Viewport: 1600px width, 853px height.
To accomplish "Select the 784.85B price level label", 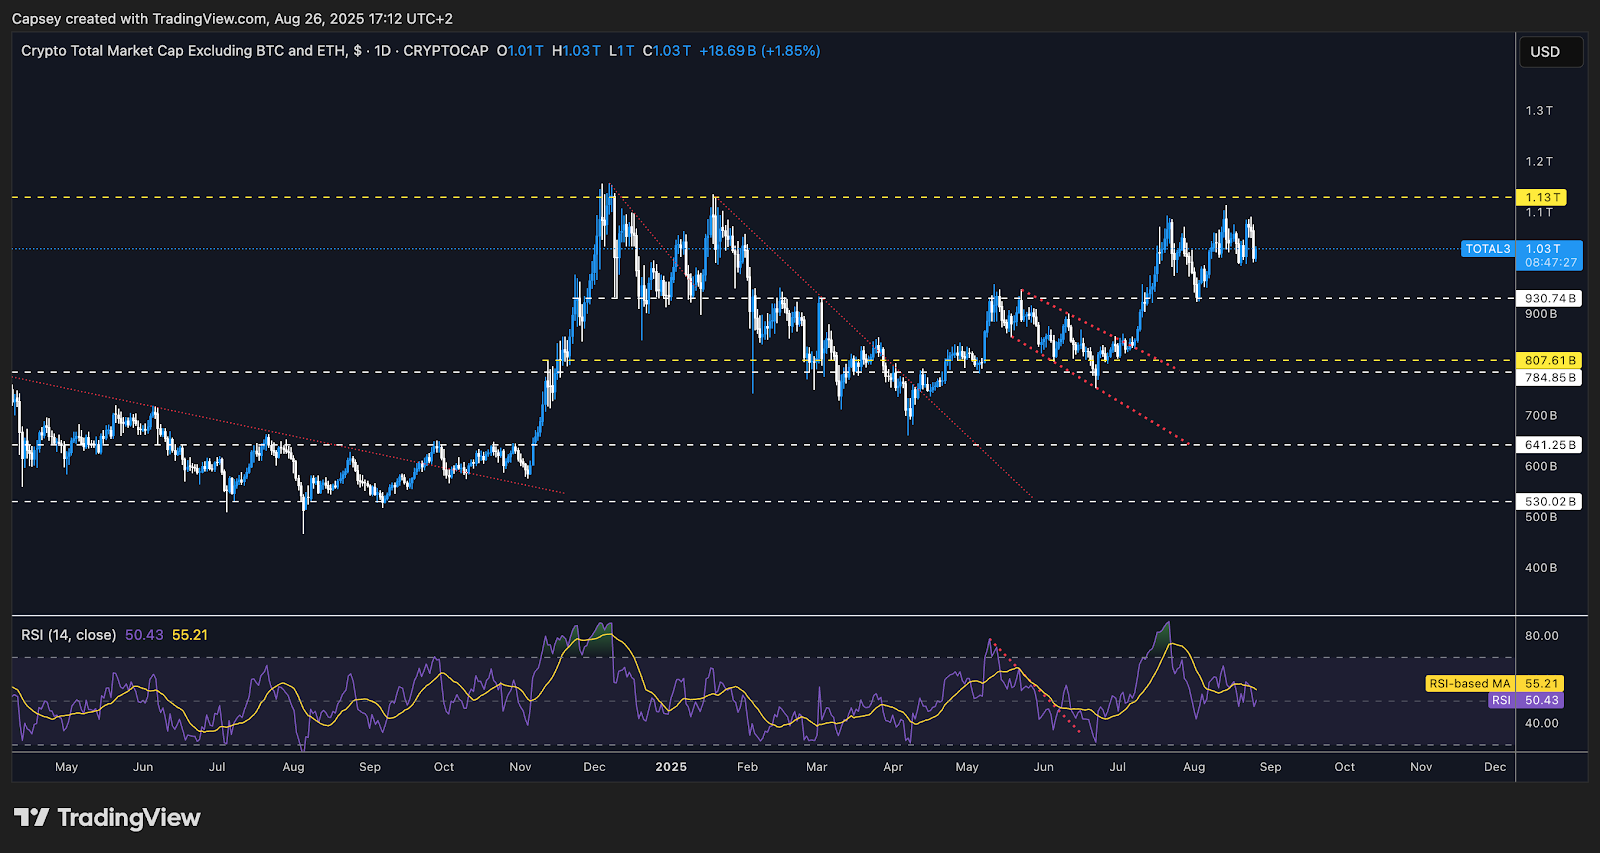I will pyautogui.click(x=1549, y=378).
